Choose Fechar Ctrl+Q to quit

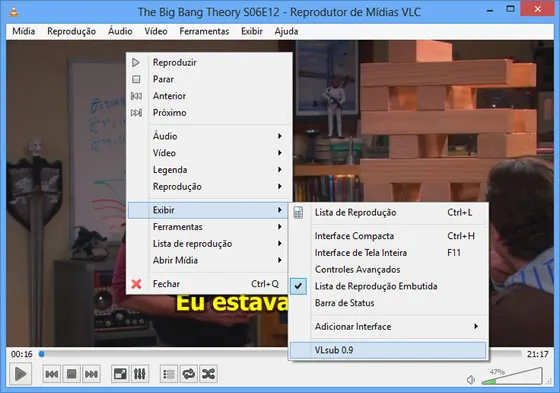(x=208, y=284)
